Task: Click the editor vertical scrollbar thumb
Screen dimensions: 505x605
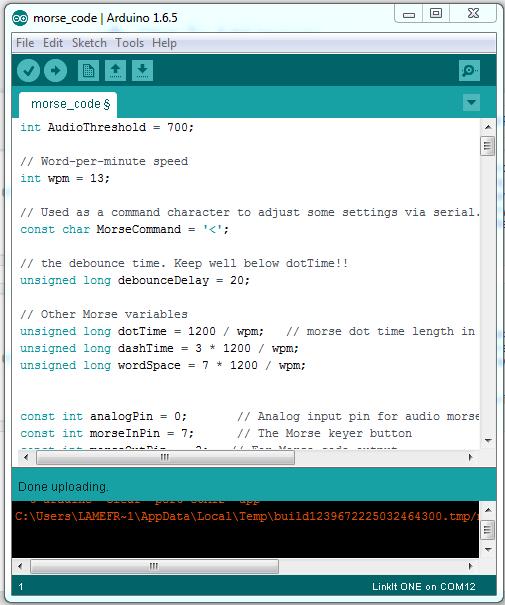Action: pos(488,146)
